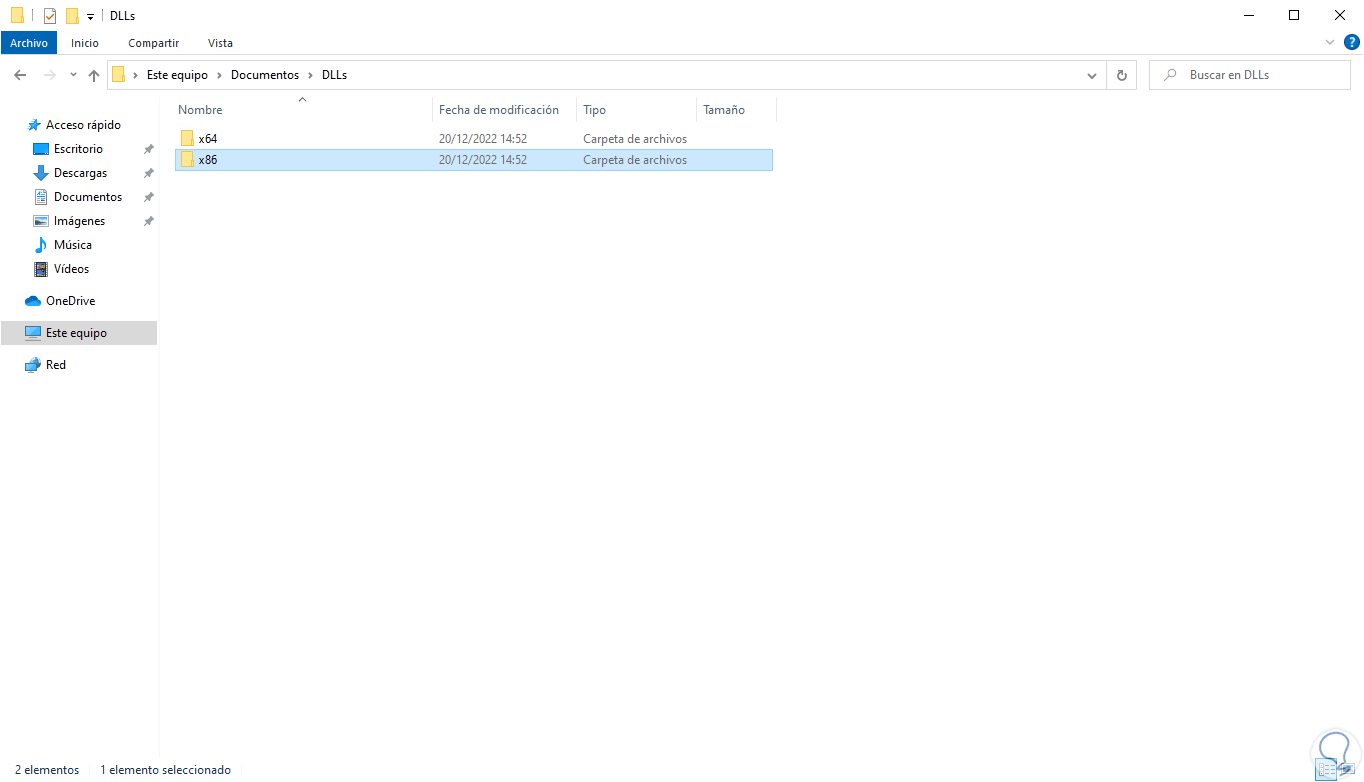Open Escritorio in the sidebar
Image resolution: width=1364 pixels, height=782 pixels.
(x=78, y=149)
